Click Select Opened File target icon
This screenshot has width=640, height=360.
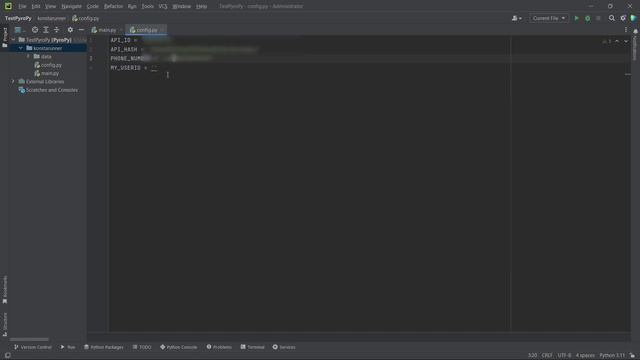point(35,30)
